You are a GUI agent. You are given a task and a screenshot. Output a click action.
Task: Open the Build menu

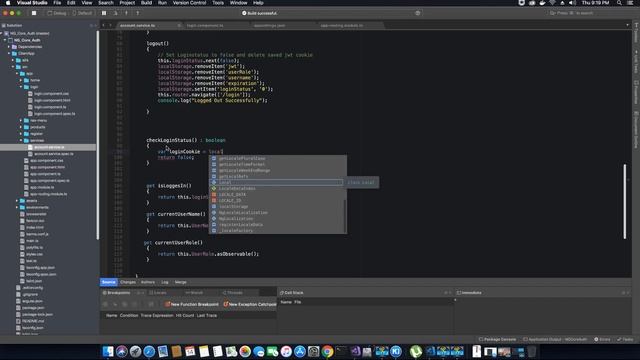tap(146, 3)
